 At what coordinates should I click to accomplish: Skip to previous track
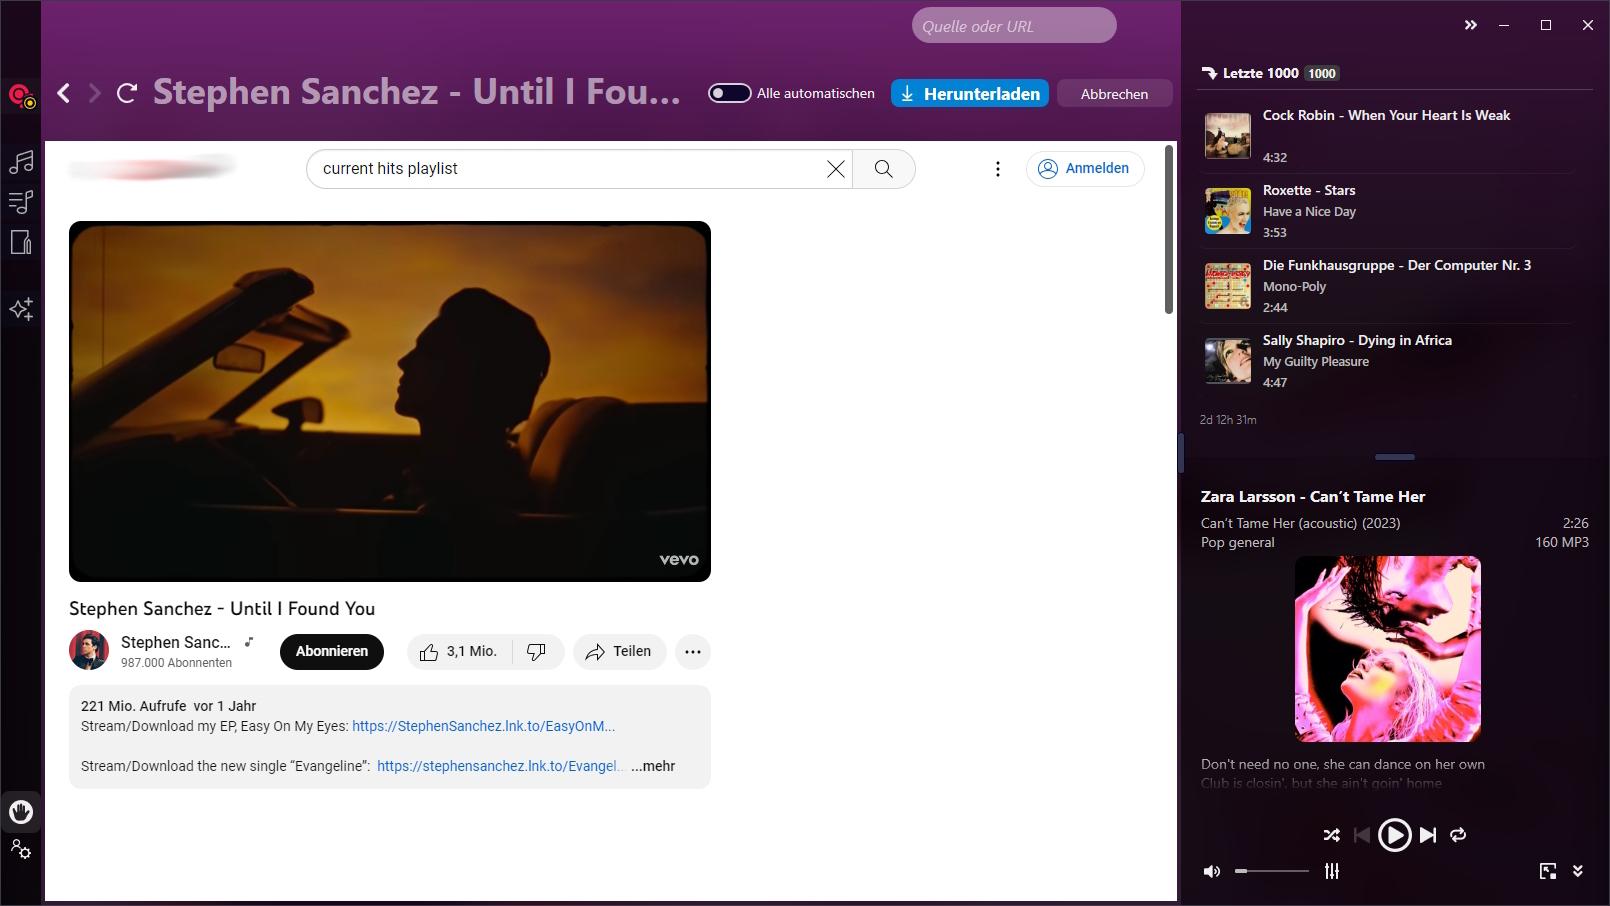(1362, 835)
